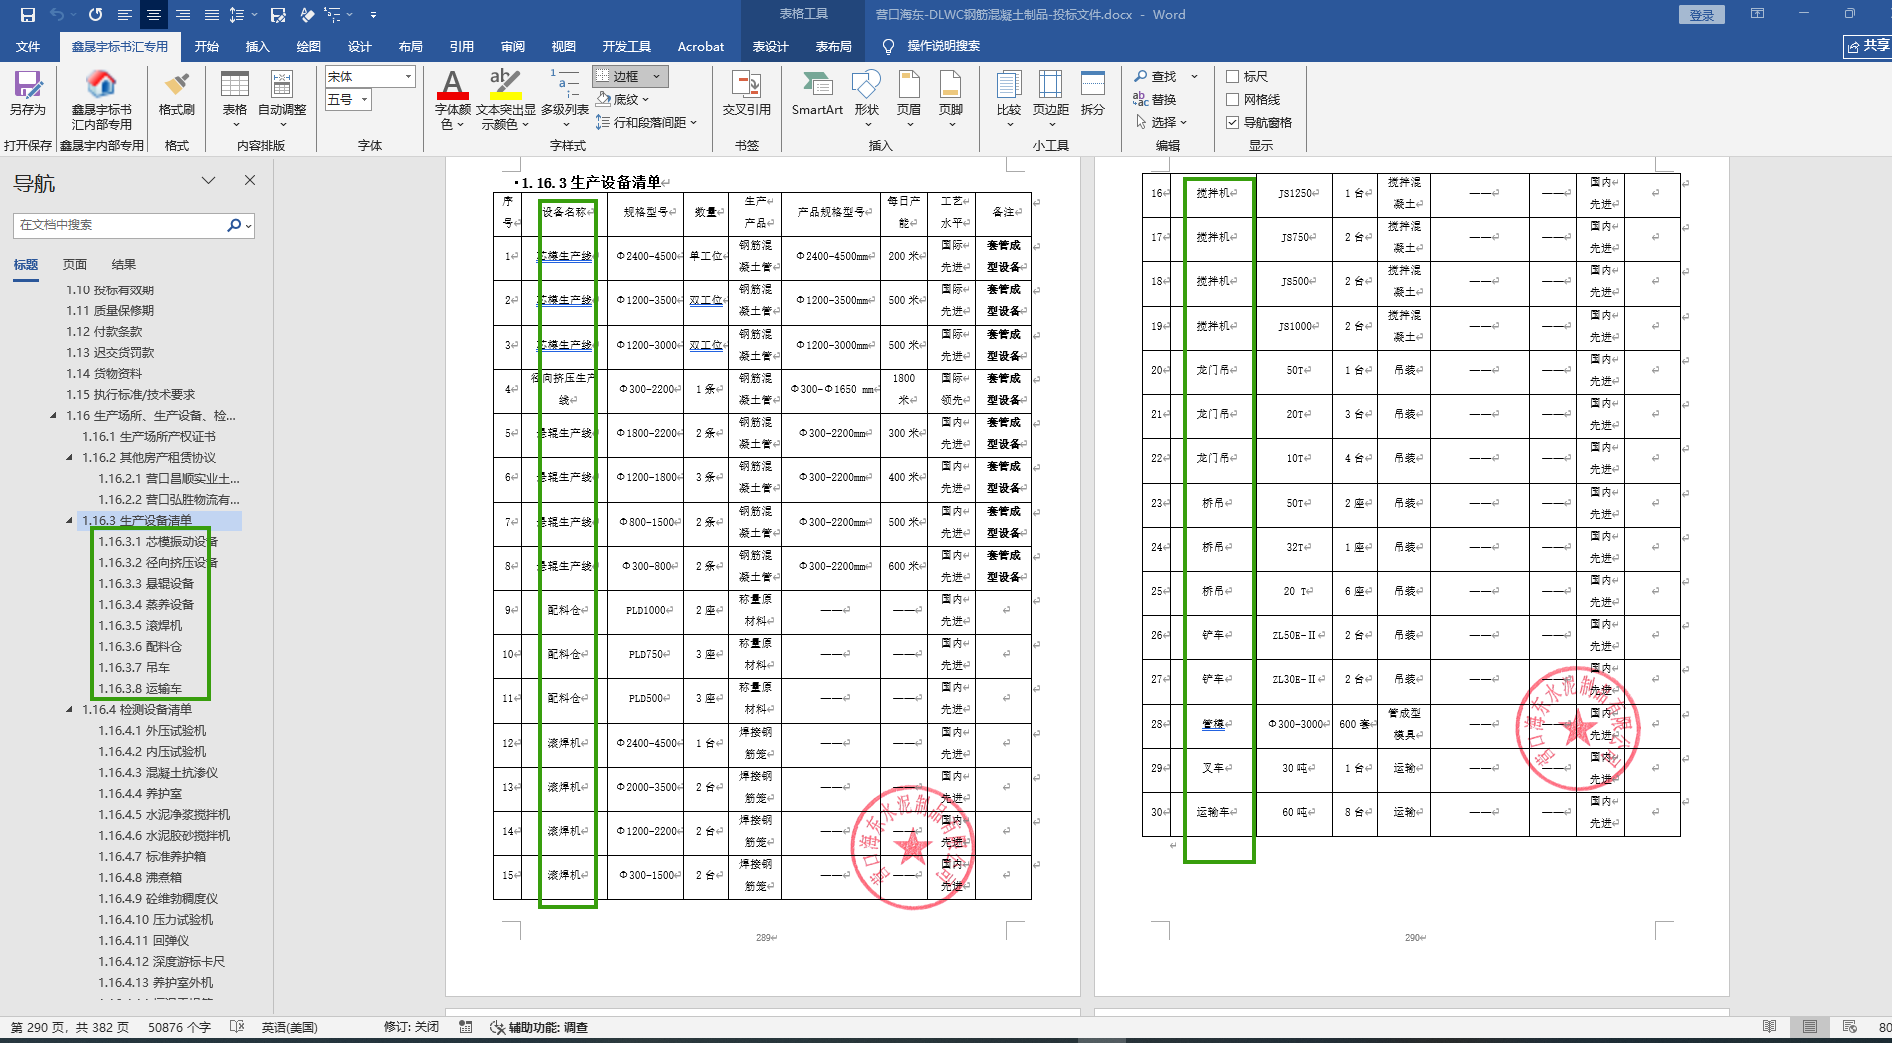Open the font name dropdown showing 宋体
Image resolution: width=1892 pixels, height=1043 pixels.
tap(408, 77)
